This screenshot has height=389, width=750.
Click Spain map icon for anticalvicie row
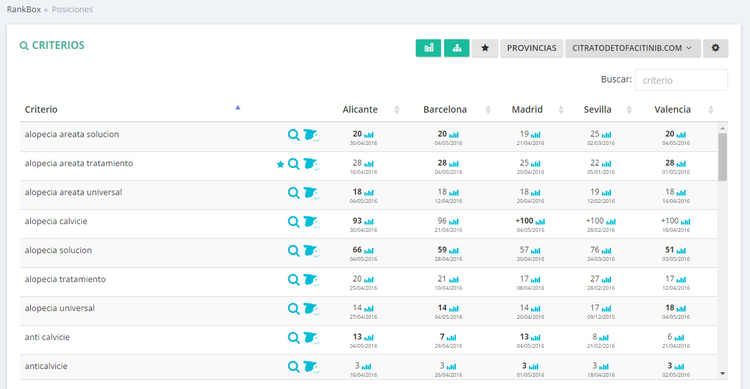pos(311,367)
